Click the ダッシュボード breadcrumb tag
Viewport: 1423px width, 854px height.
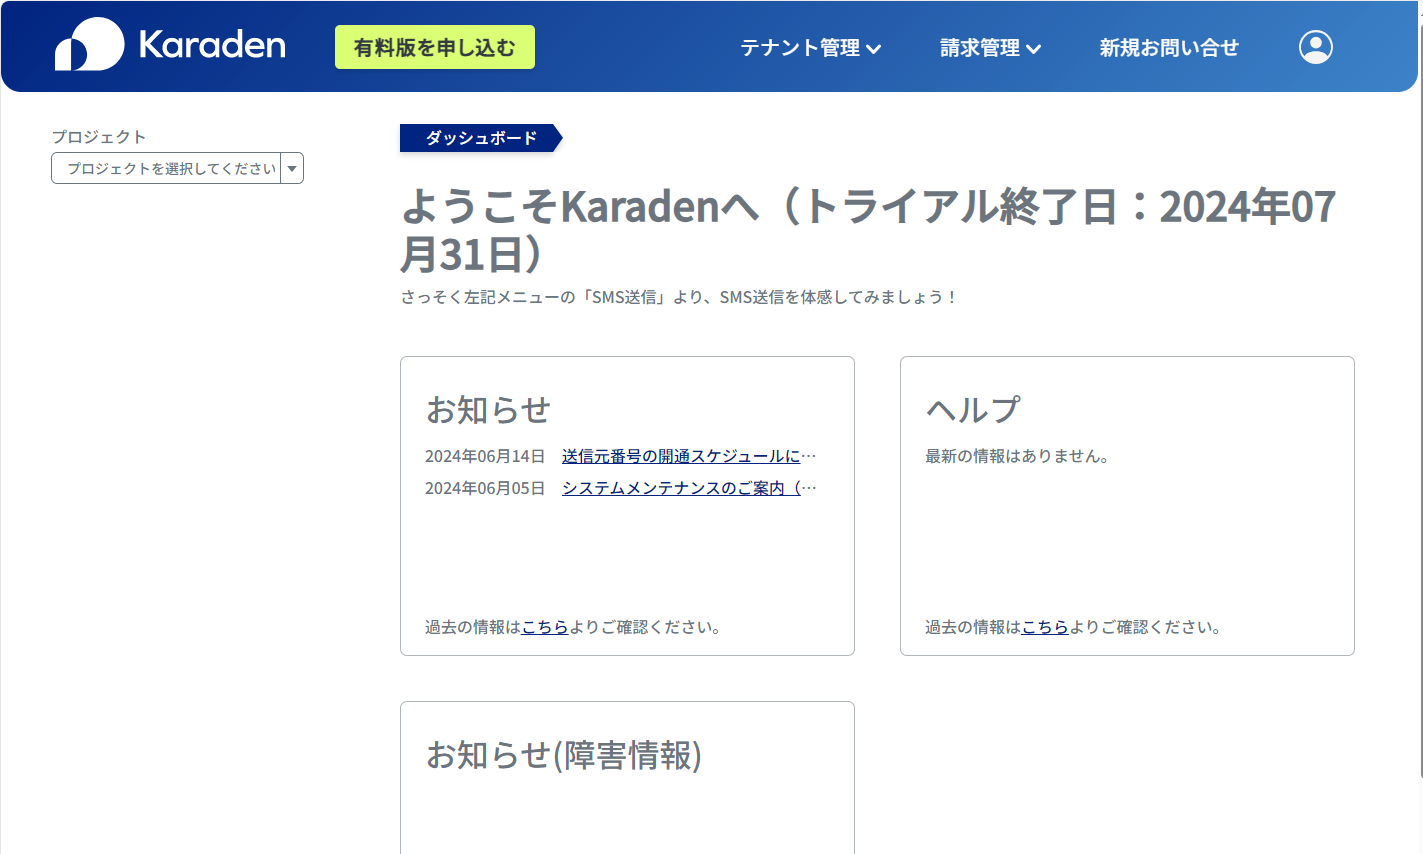point(481,138)
